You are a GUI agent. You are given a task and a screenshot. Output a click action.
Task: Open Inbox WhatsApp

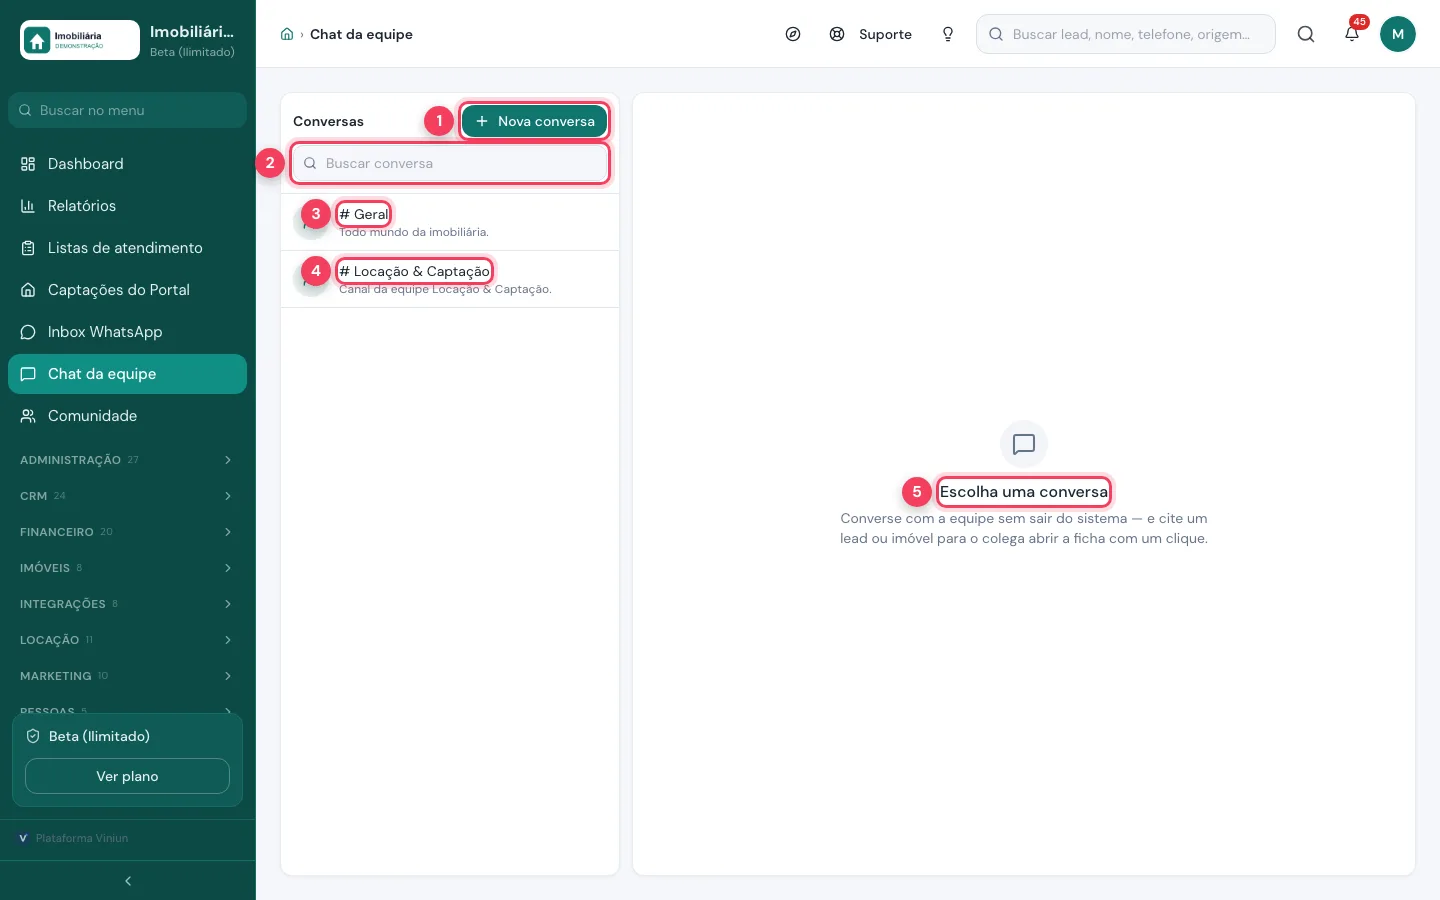pyautogui.click(x=127, y=332)
